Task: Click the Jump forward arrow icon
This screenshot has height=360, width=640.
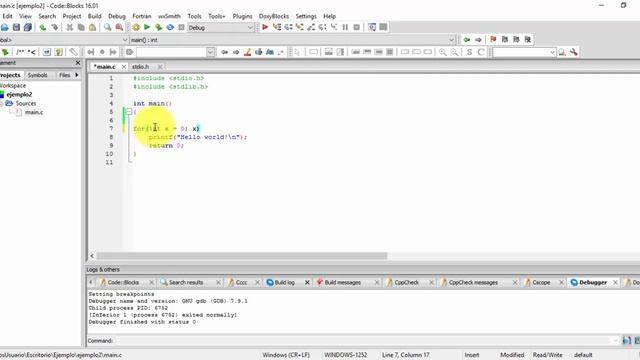Action: point(478,40)
